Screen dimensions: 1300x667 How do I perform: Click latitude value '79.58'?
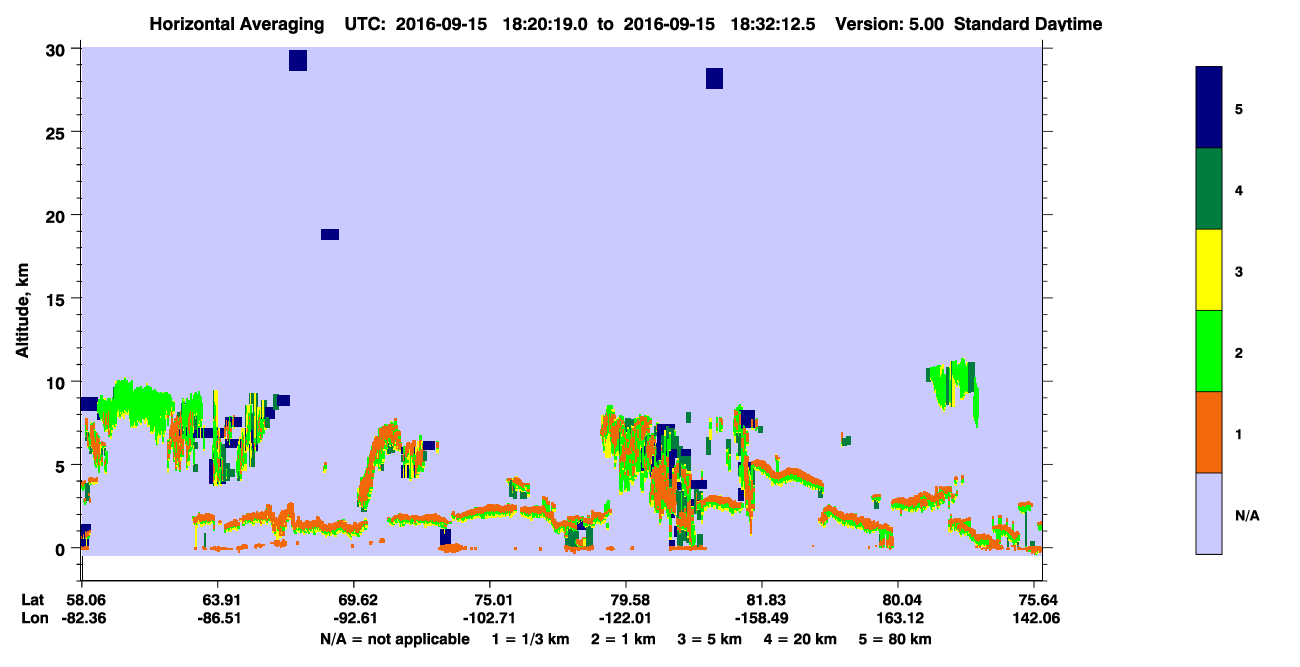point(626,600)
